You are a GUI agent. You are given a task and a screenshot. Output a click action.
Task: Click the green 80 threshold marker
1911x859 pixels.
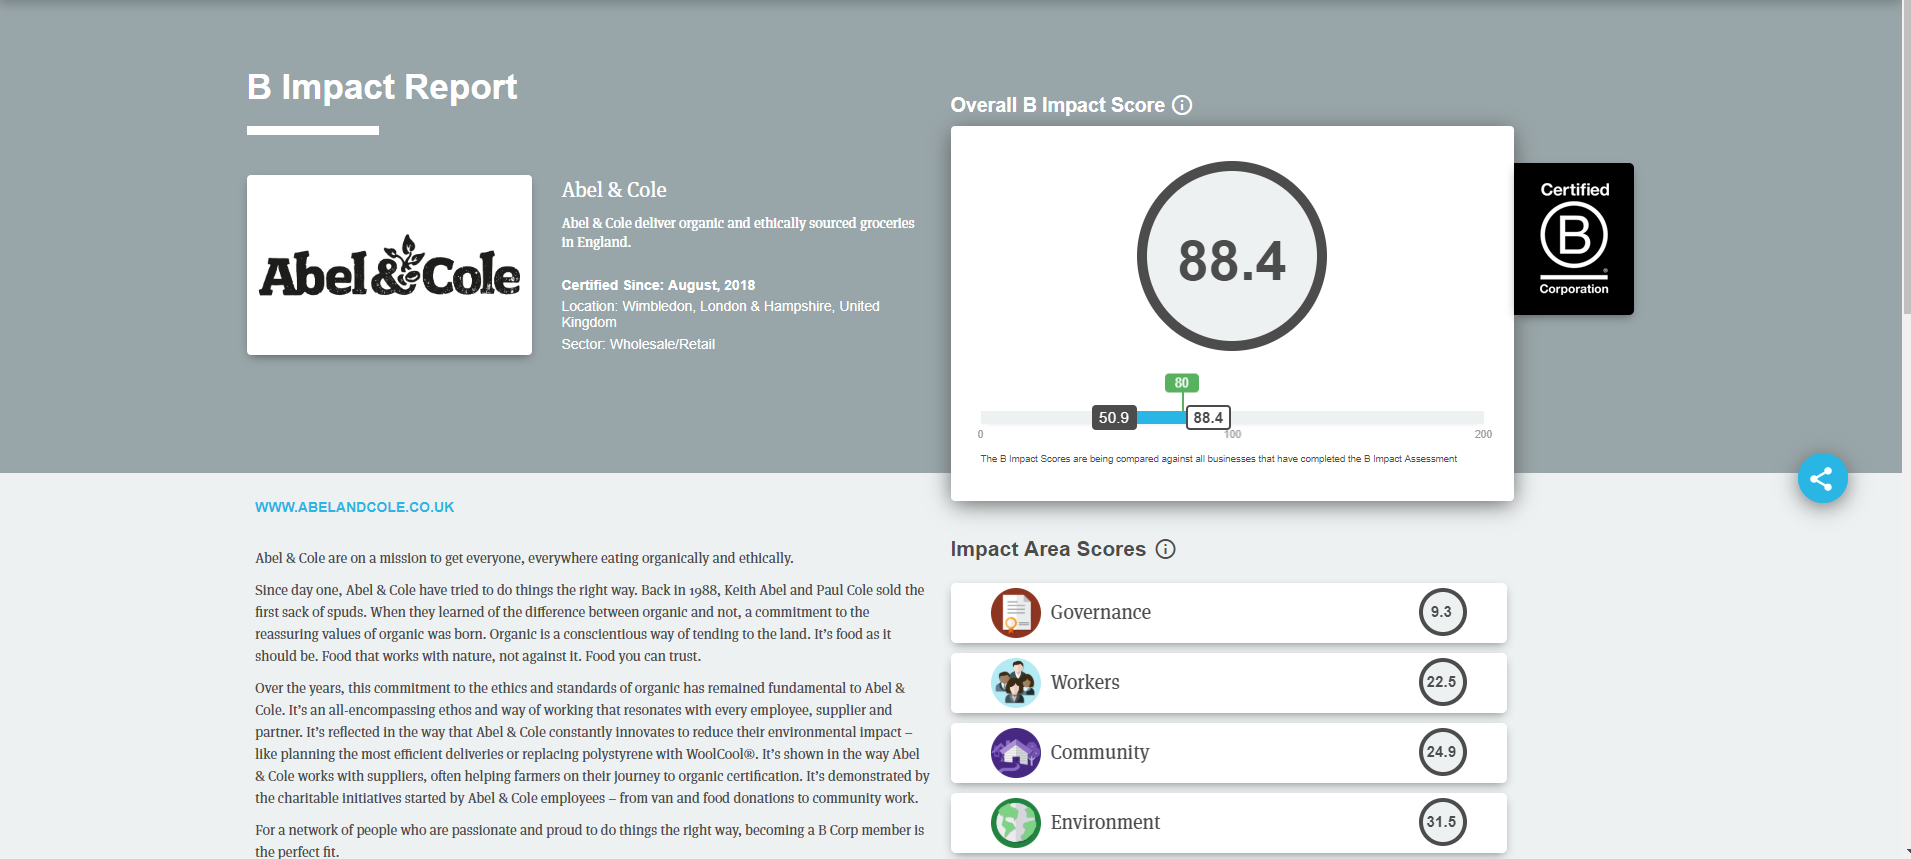point(1181,383)
